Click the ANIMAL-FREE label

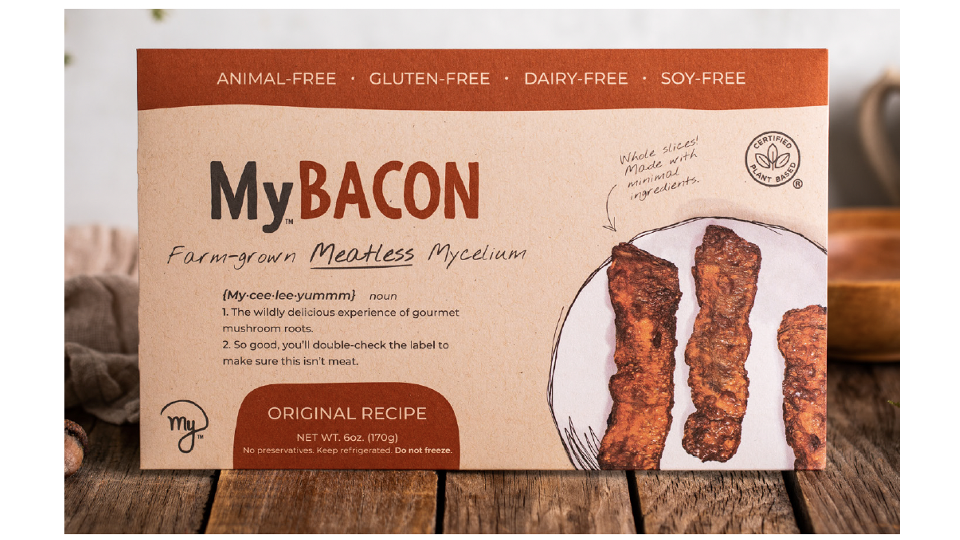[276, 79]
